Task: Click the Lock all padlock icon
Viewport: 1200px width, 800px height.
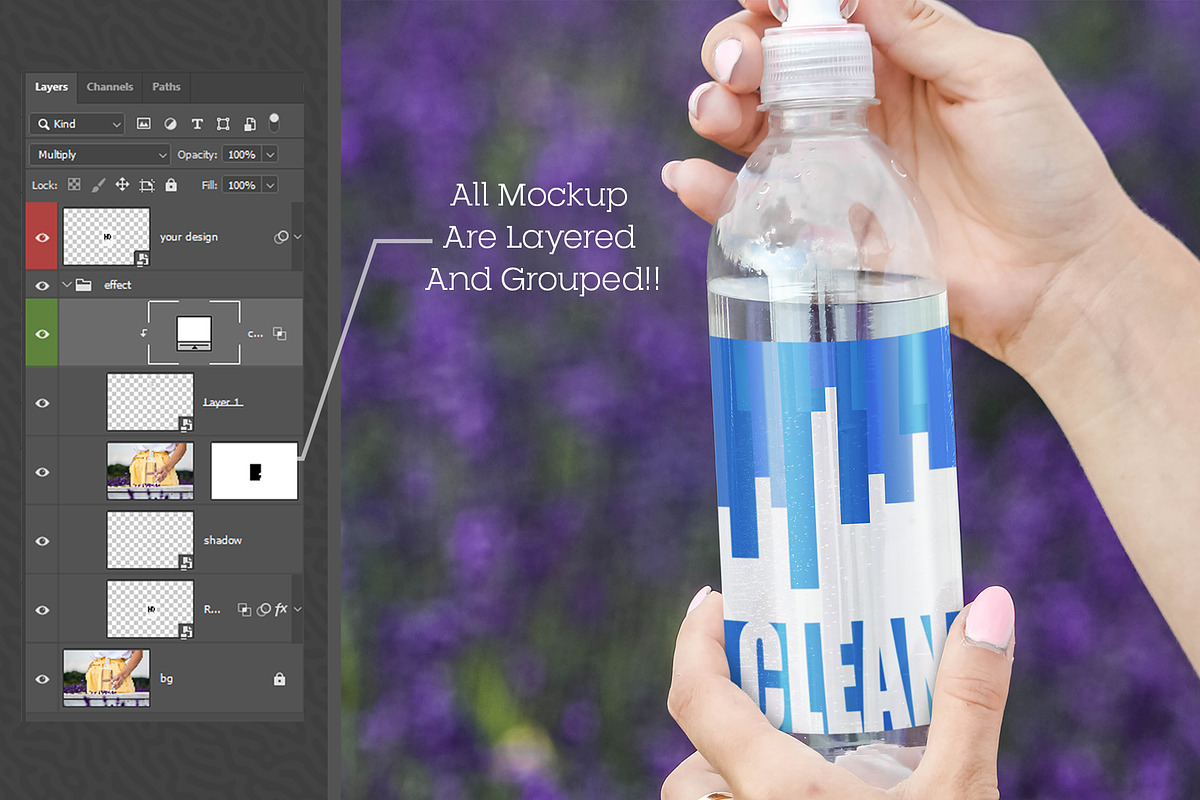Action: [x=171, y=185]
